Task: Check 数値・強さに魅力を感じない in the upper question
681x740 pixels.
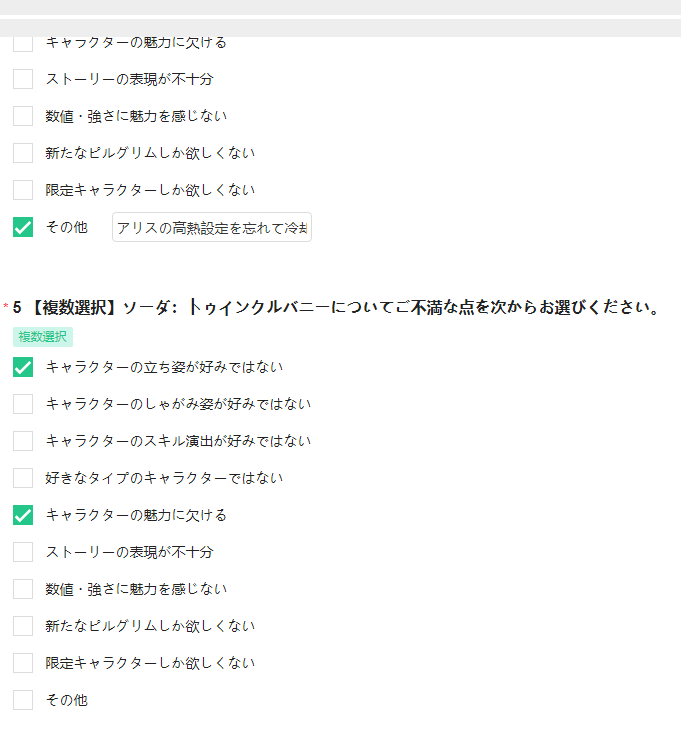Action: [x=23, y=116]
